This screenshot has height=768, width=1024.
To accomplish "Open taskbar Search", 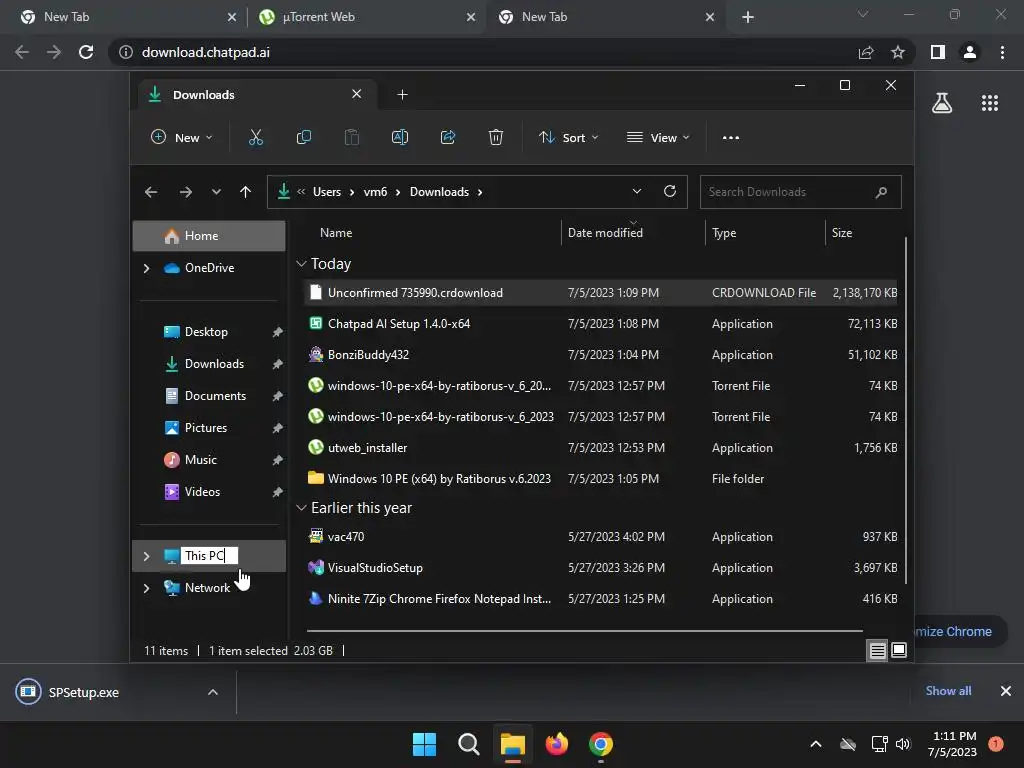I will 468,744.
